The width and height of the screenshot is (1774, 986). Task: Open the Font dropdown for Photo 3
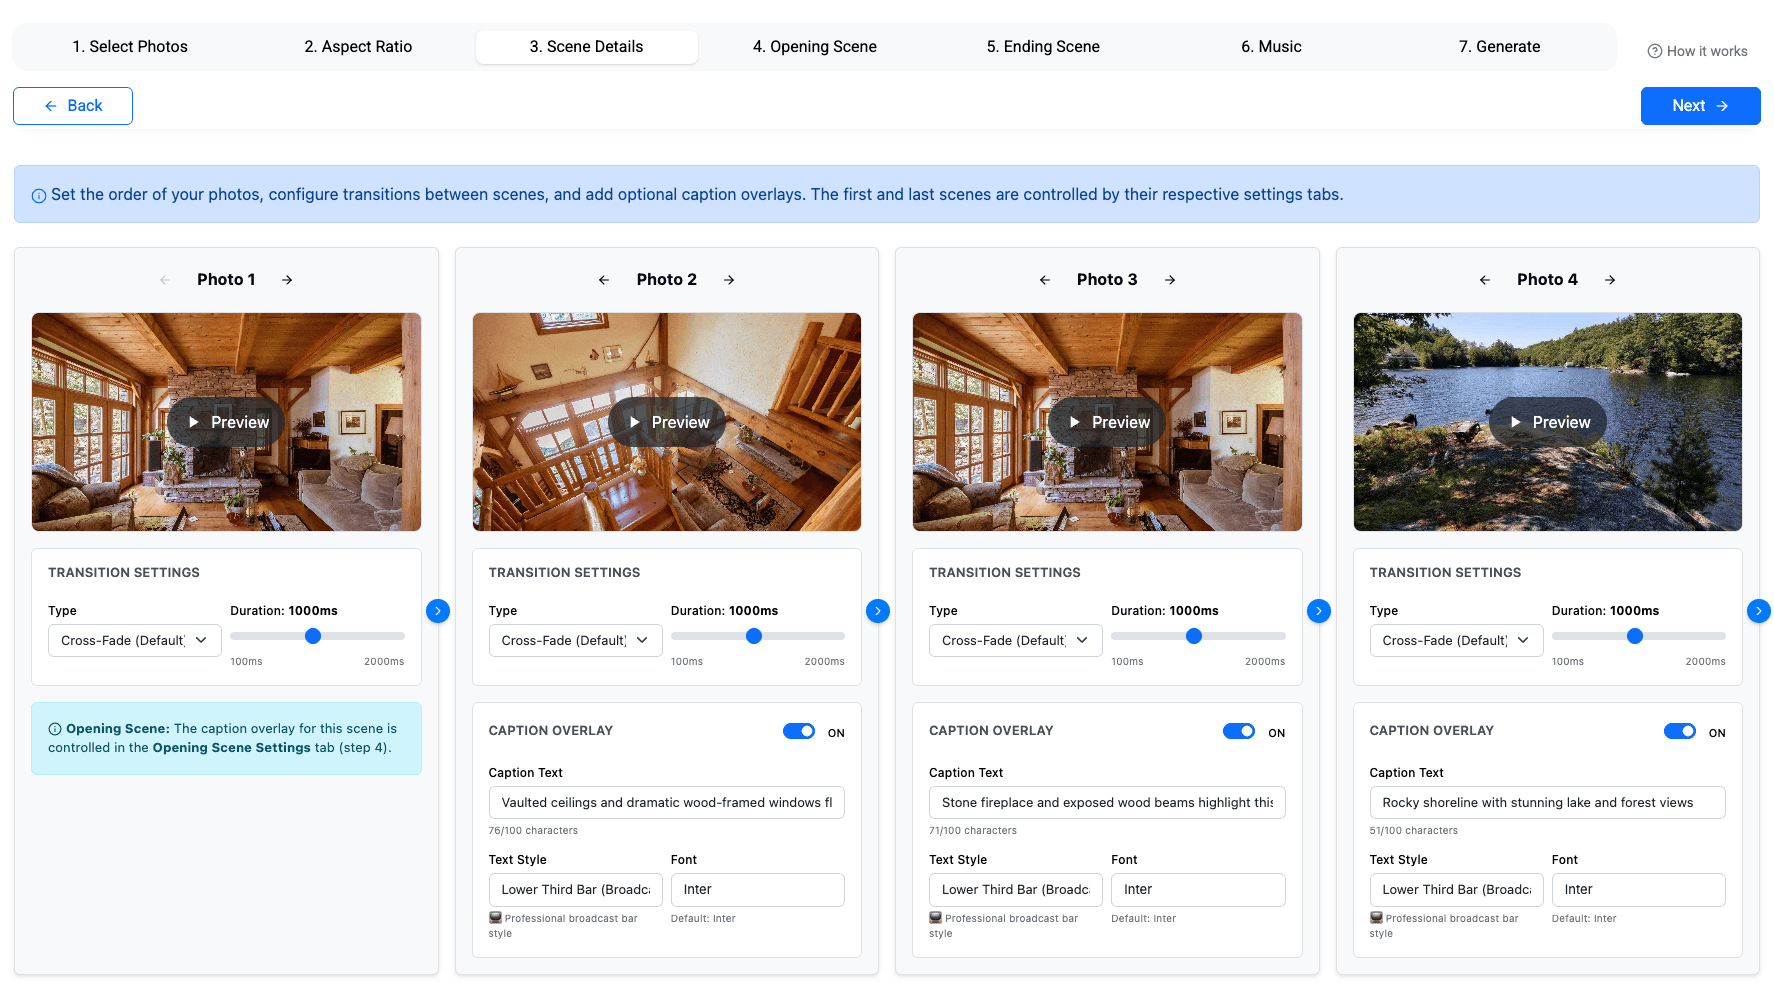point(1197,889)
